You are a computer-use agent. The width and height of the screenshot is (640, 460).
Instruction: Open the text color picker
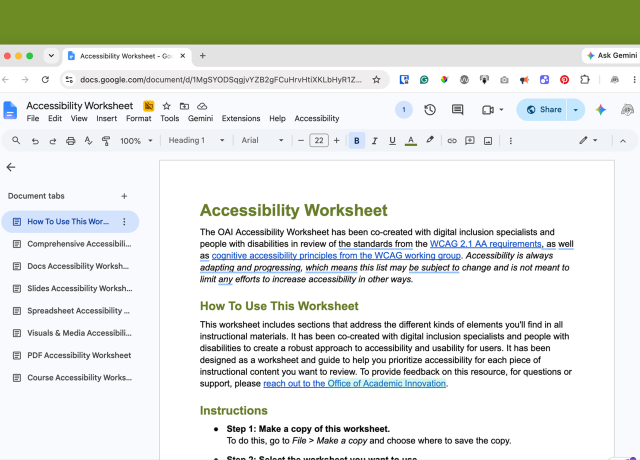pos(411,141)
